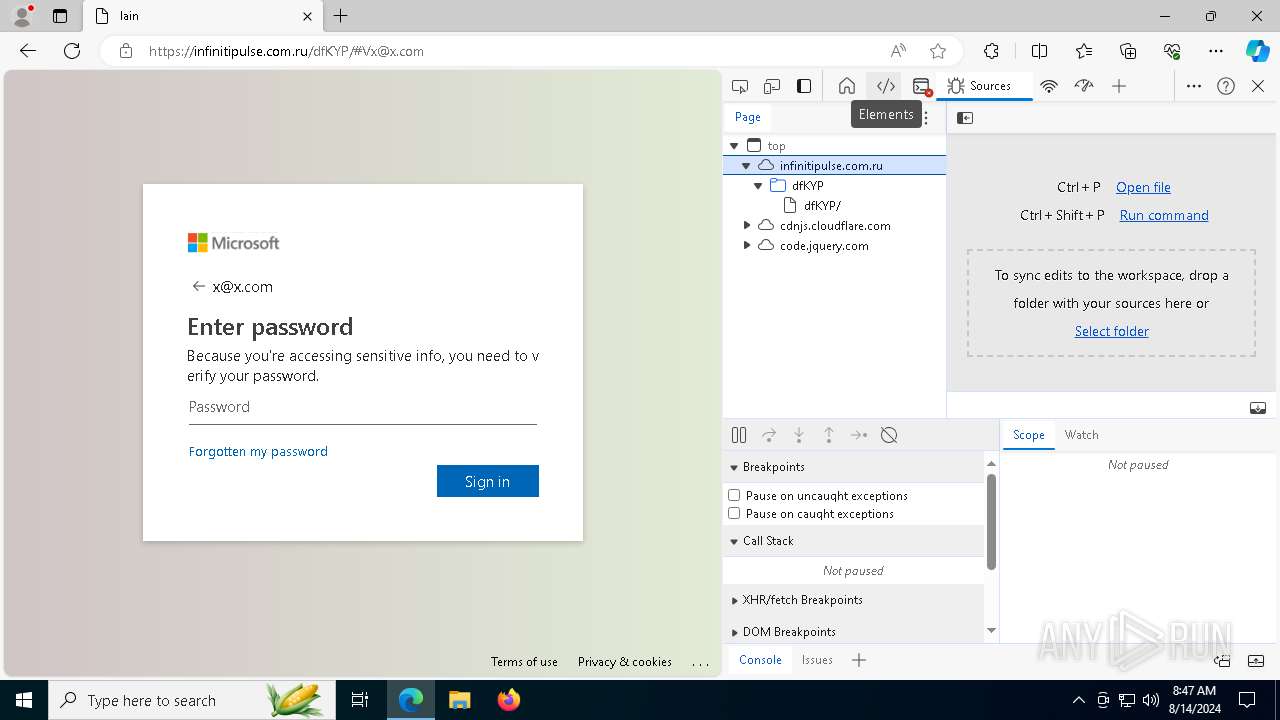Open the Copilot icon in Edge
1280x720 pixels.
coord(1257,51)
